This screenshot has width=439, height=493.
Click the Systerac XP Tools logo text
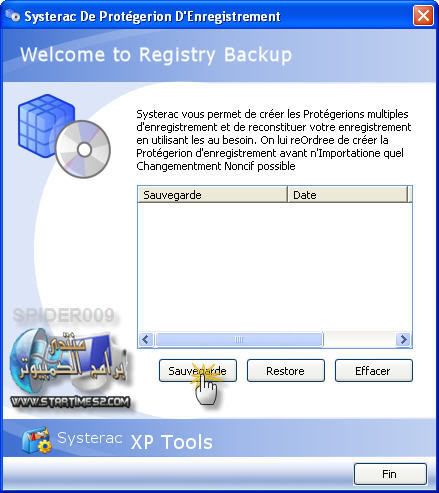pos(135,441)
